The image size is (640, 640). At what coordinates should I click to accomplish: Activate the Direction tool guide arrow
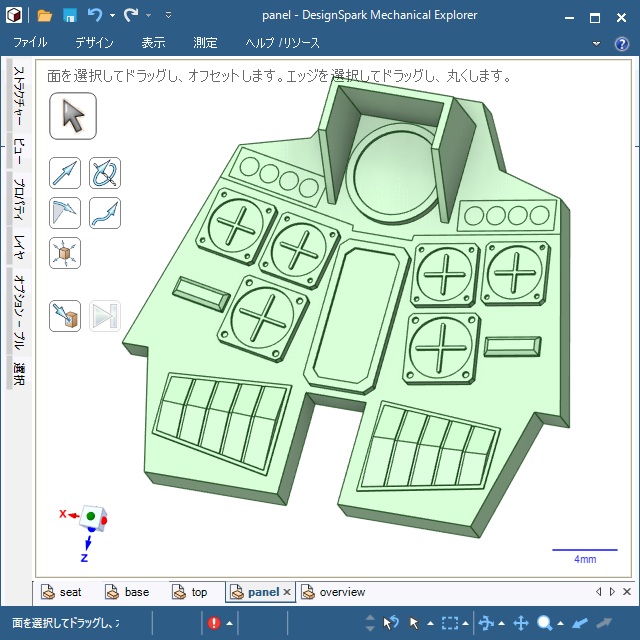pos(65,173)
